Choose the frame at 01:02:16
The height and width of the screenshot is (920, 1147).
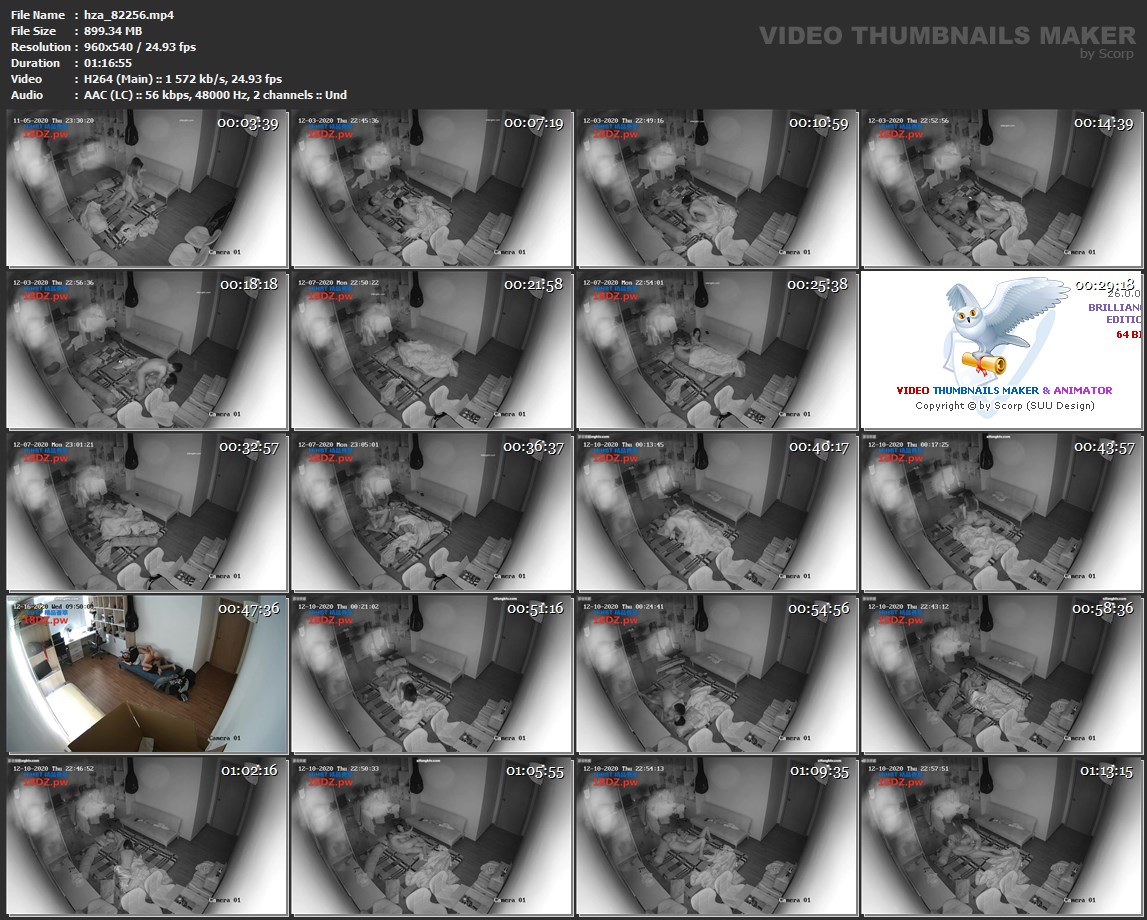coord(147,837)
